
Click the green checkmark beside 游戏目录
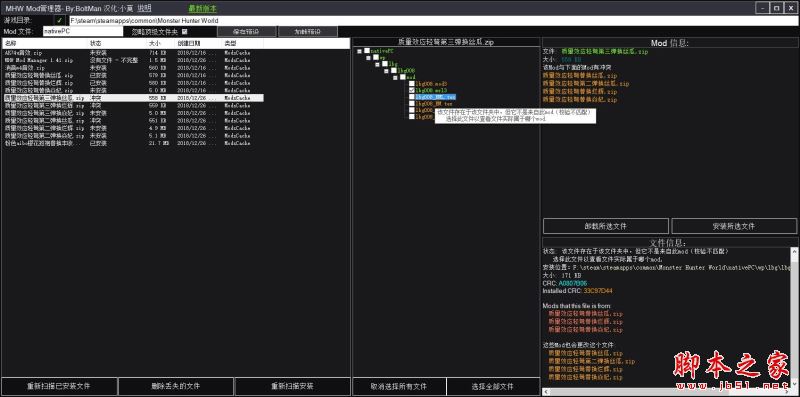tap(60, 21)
